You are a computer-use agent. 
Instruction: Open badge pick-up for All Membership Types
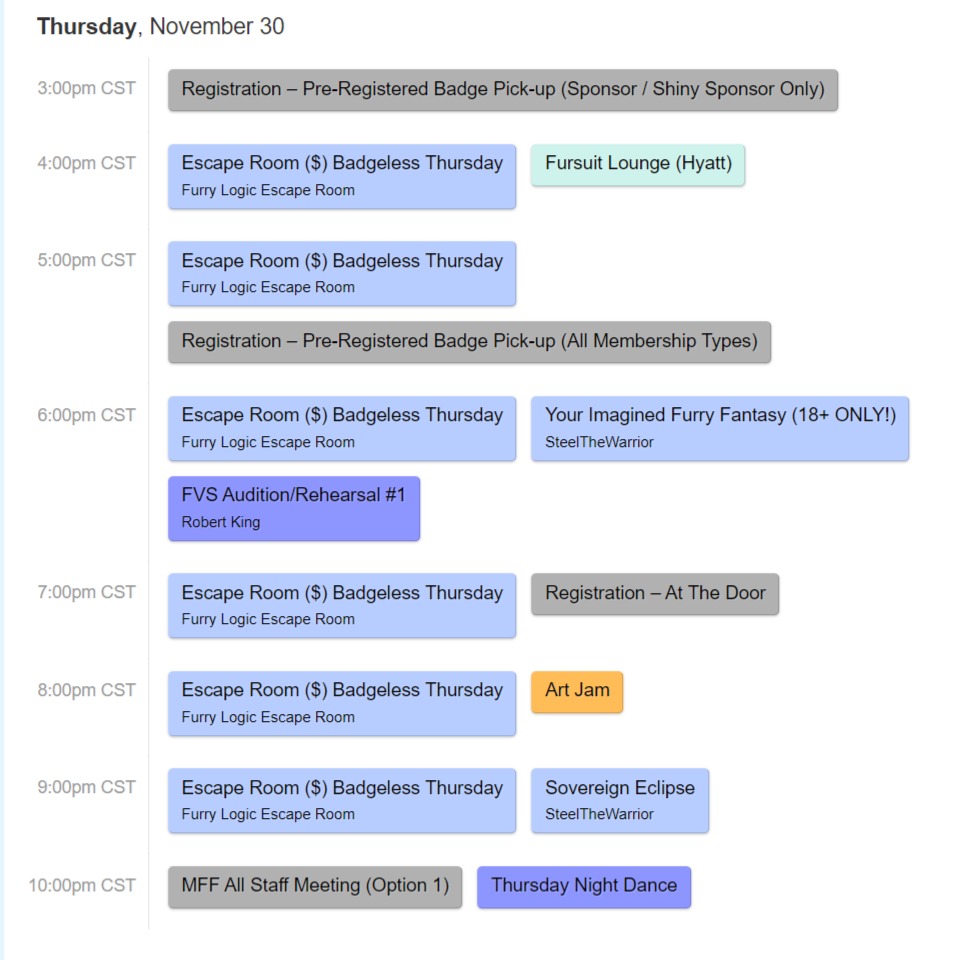tap(469, 342)
